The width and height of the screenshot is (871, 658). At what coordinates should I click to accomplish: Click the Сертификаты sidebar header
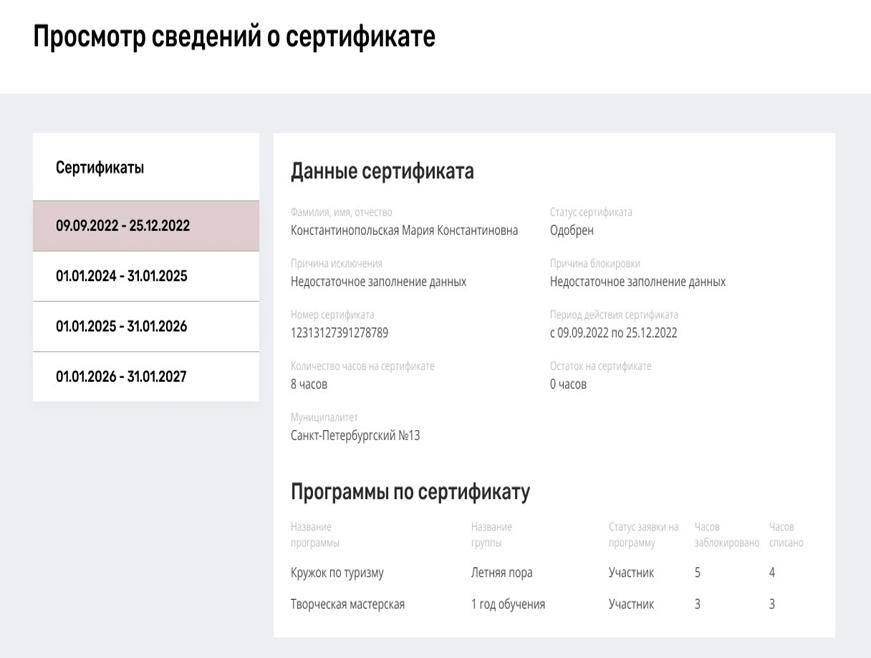click(x=100, y=167)
